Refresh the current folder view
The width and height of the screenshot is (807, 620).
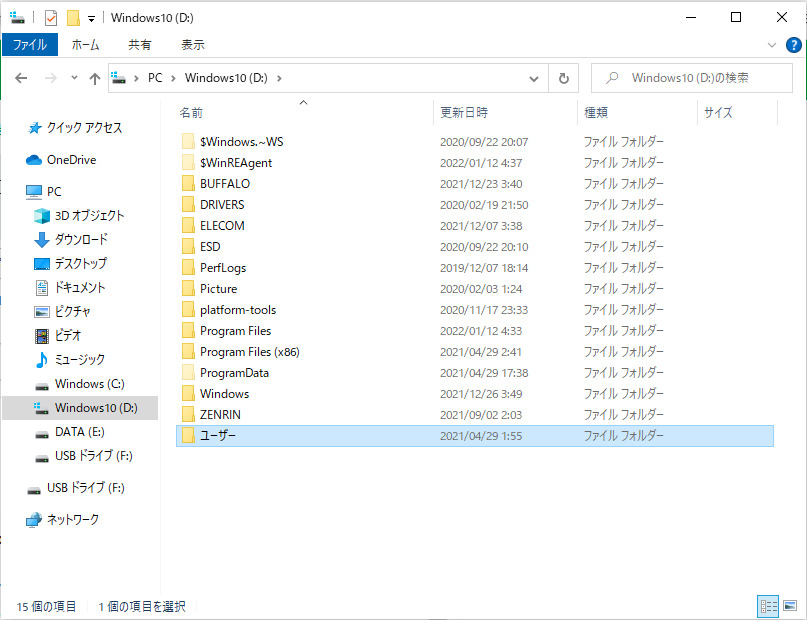(x=564, y=78)
